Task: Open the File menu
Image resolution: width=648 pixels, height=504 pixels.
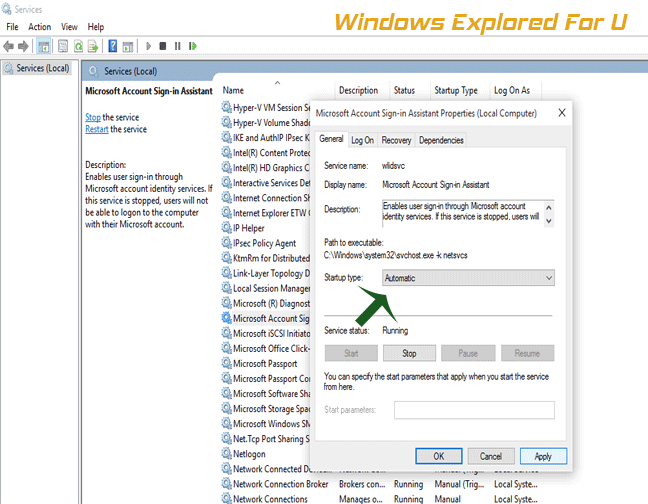Action: click(x=12, y=27)
